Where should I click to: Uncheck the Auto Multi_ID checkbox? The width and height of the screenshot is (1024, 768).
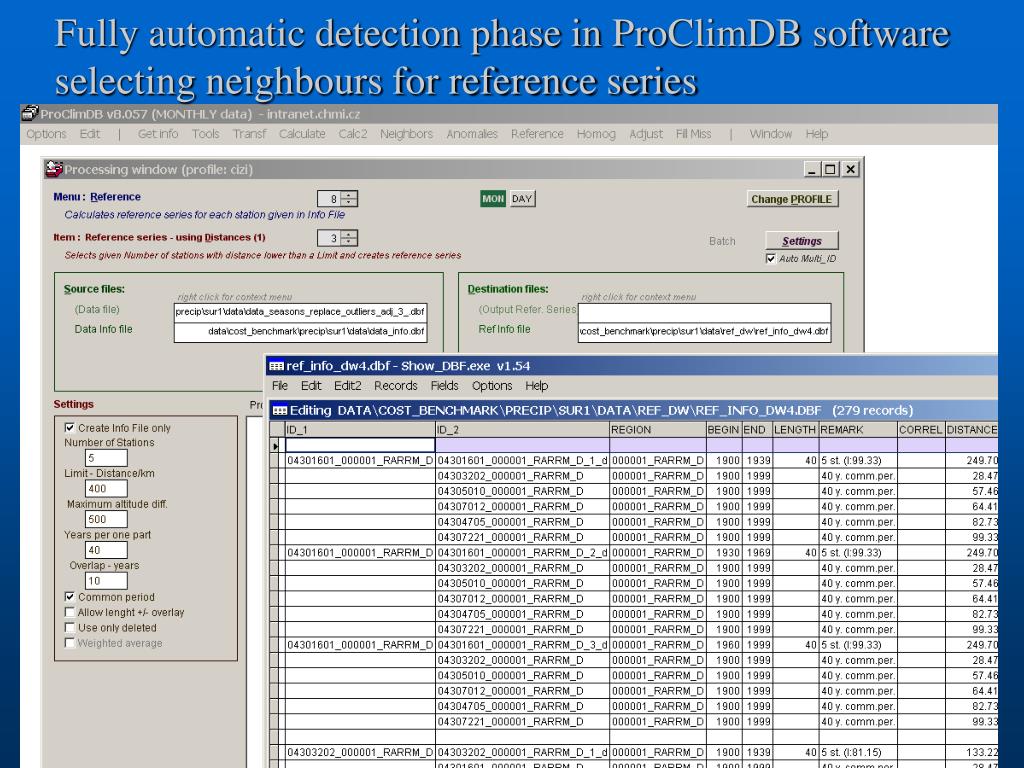(x=771, y=259)
